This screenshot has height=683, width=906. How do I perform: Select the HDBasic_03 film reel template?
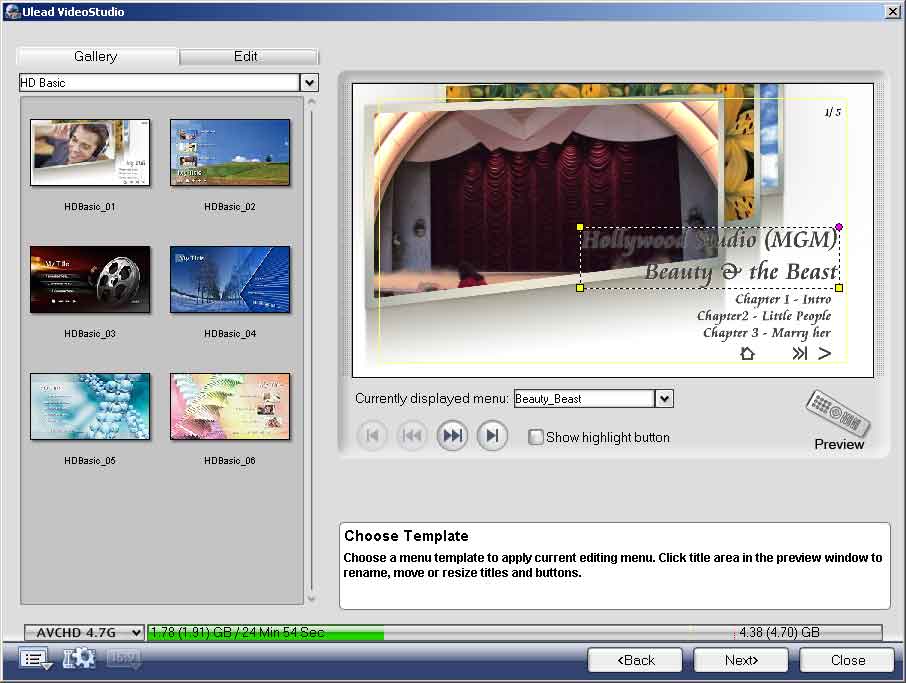90,280
